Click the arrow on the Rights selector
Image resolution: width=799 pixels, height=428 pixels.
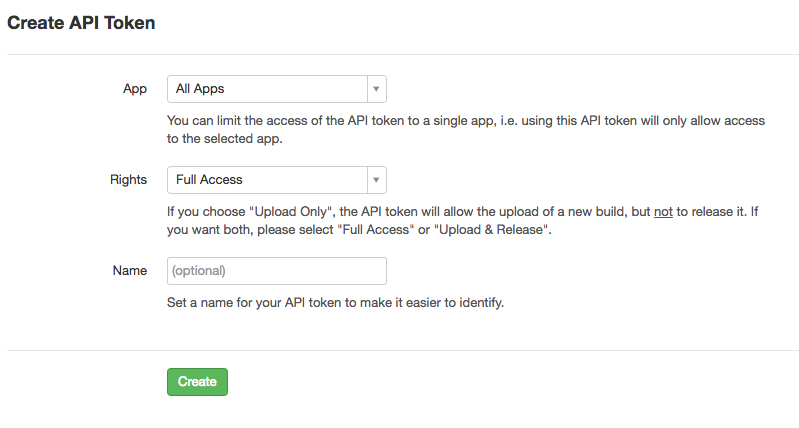pyautogui.click(x=376, y=180)
